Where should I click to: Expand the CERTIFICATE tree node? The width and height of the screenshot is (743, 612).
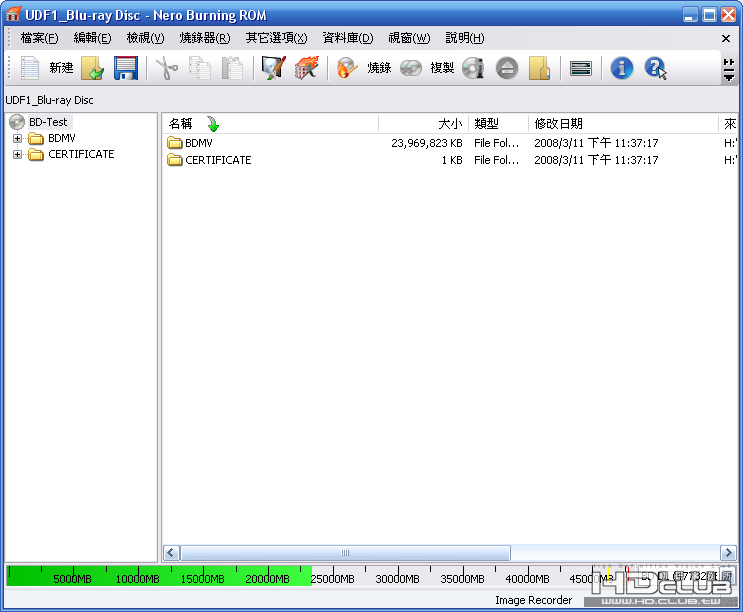click(18, 154)
